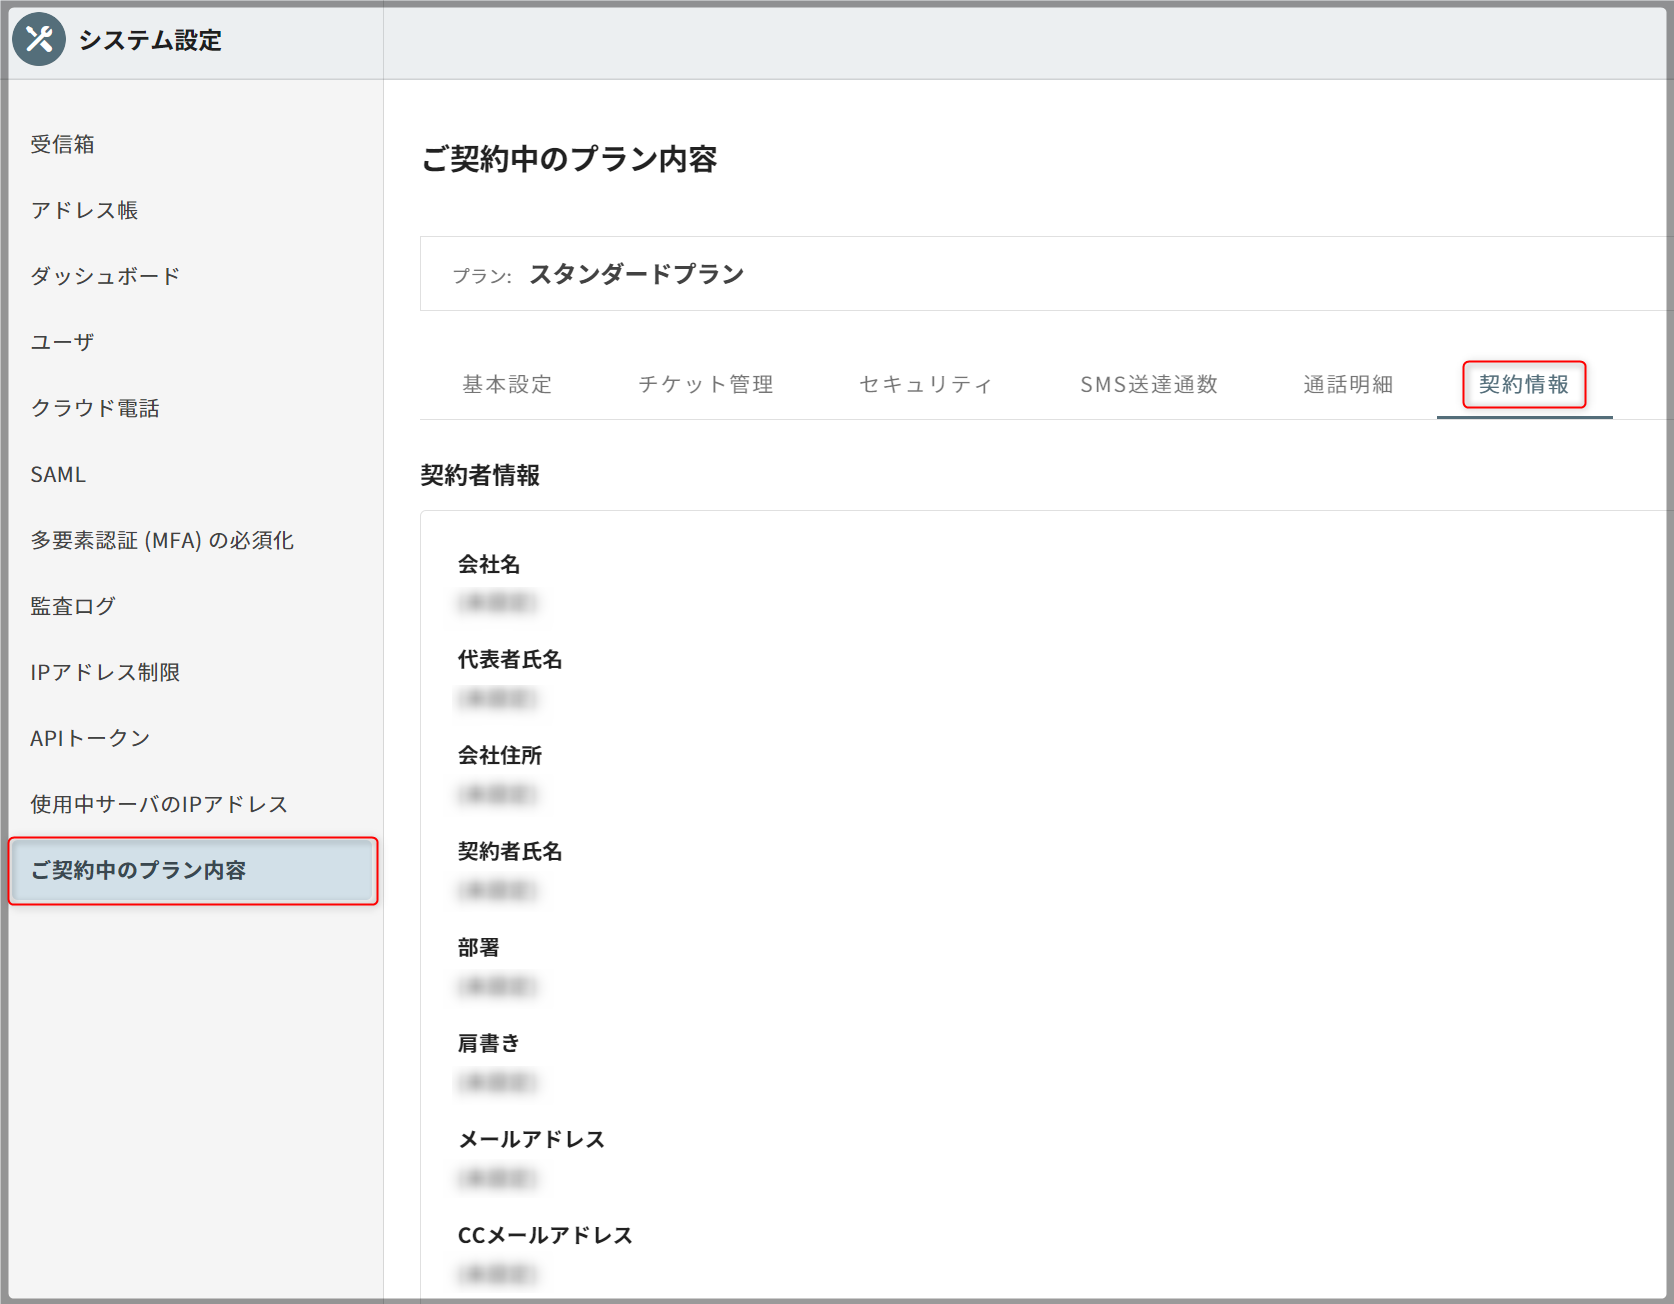The image size is (1674, 1304).
Task: Click ご契約中のプラン内容 in sidebar
Action: (x=138, y=870)
